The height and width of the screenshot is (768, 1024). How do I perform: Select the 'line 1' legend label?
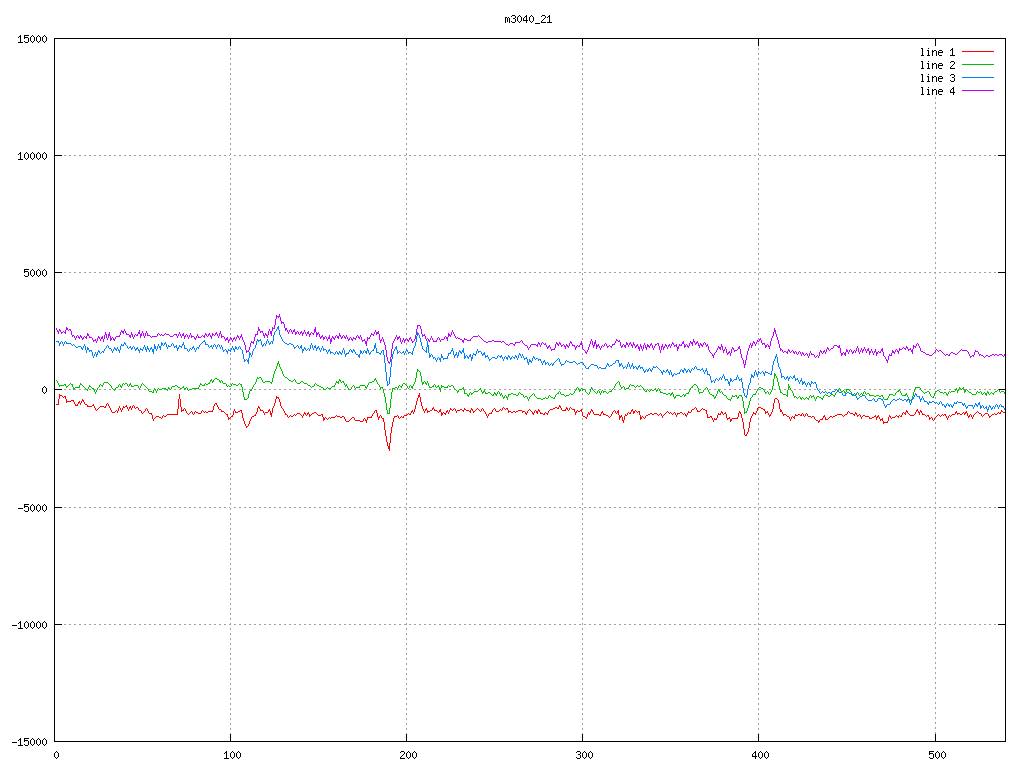(937, 52)
